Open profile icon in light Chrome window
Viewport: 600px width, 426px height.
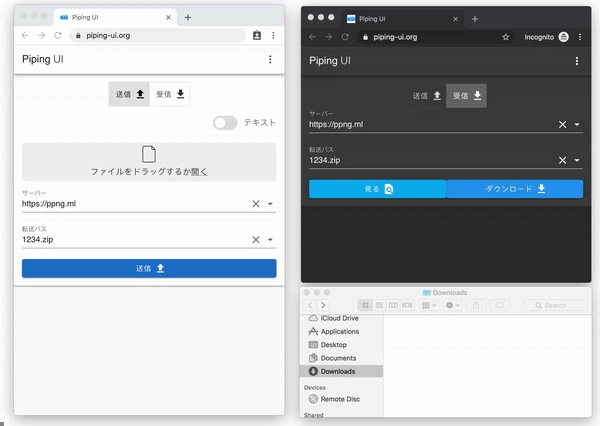[257, 36]
